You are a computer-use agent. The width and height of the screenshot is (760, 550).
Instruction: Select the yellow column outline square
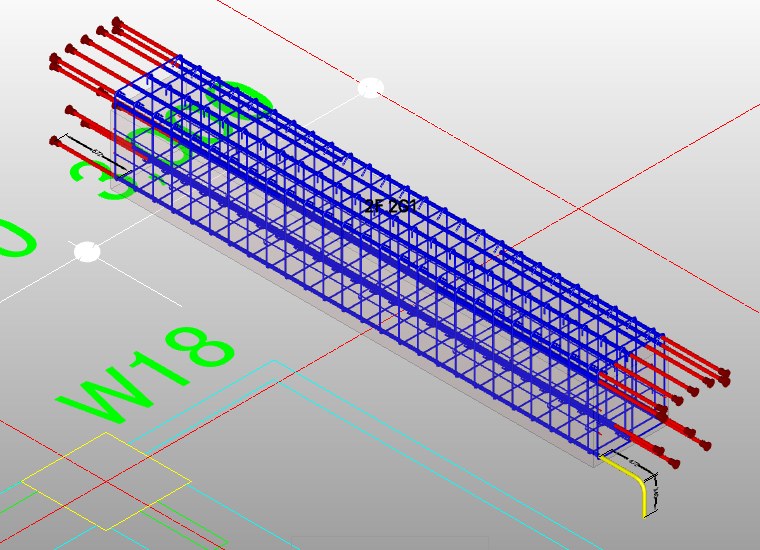click(x=106, y=481)
